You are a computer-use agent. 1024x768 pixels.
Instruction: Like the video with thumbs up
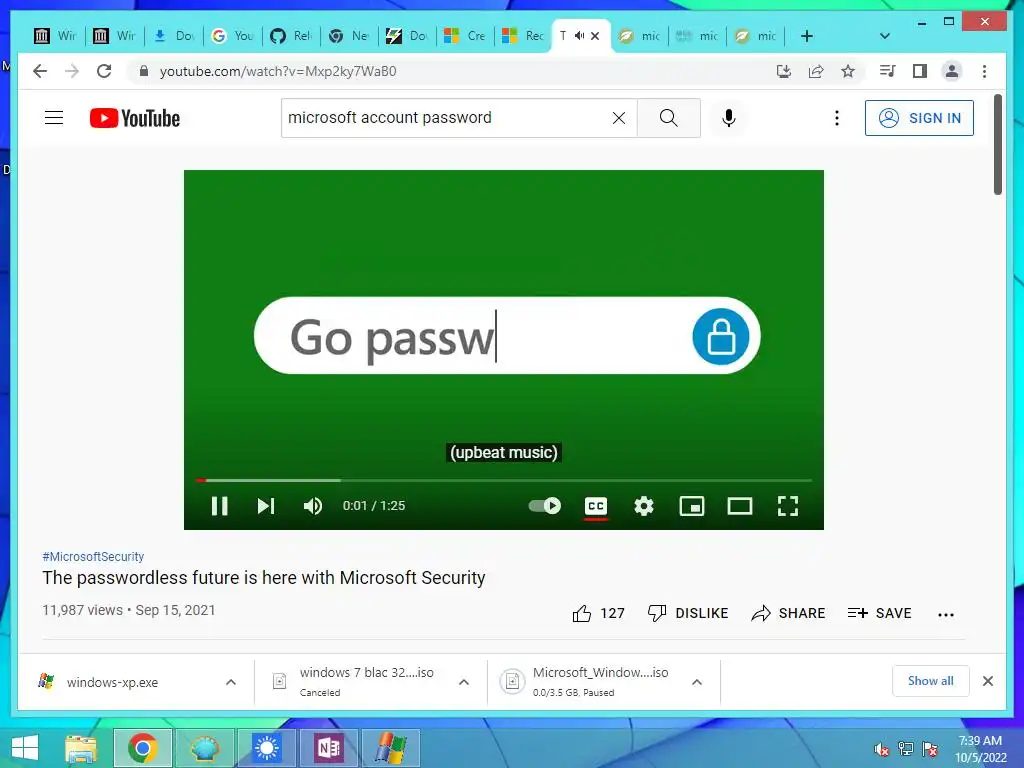(x=598, y=613)
